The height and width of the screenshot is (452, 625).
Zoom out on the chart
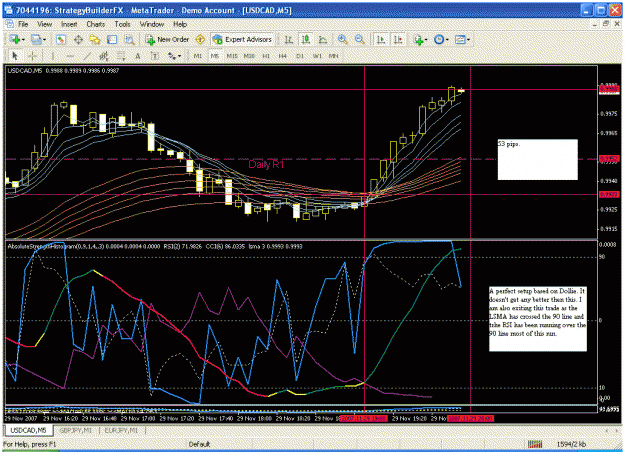360,39
